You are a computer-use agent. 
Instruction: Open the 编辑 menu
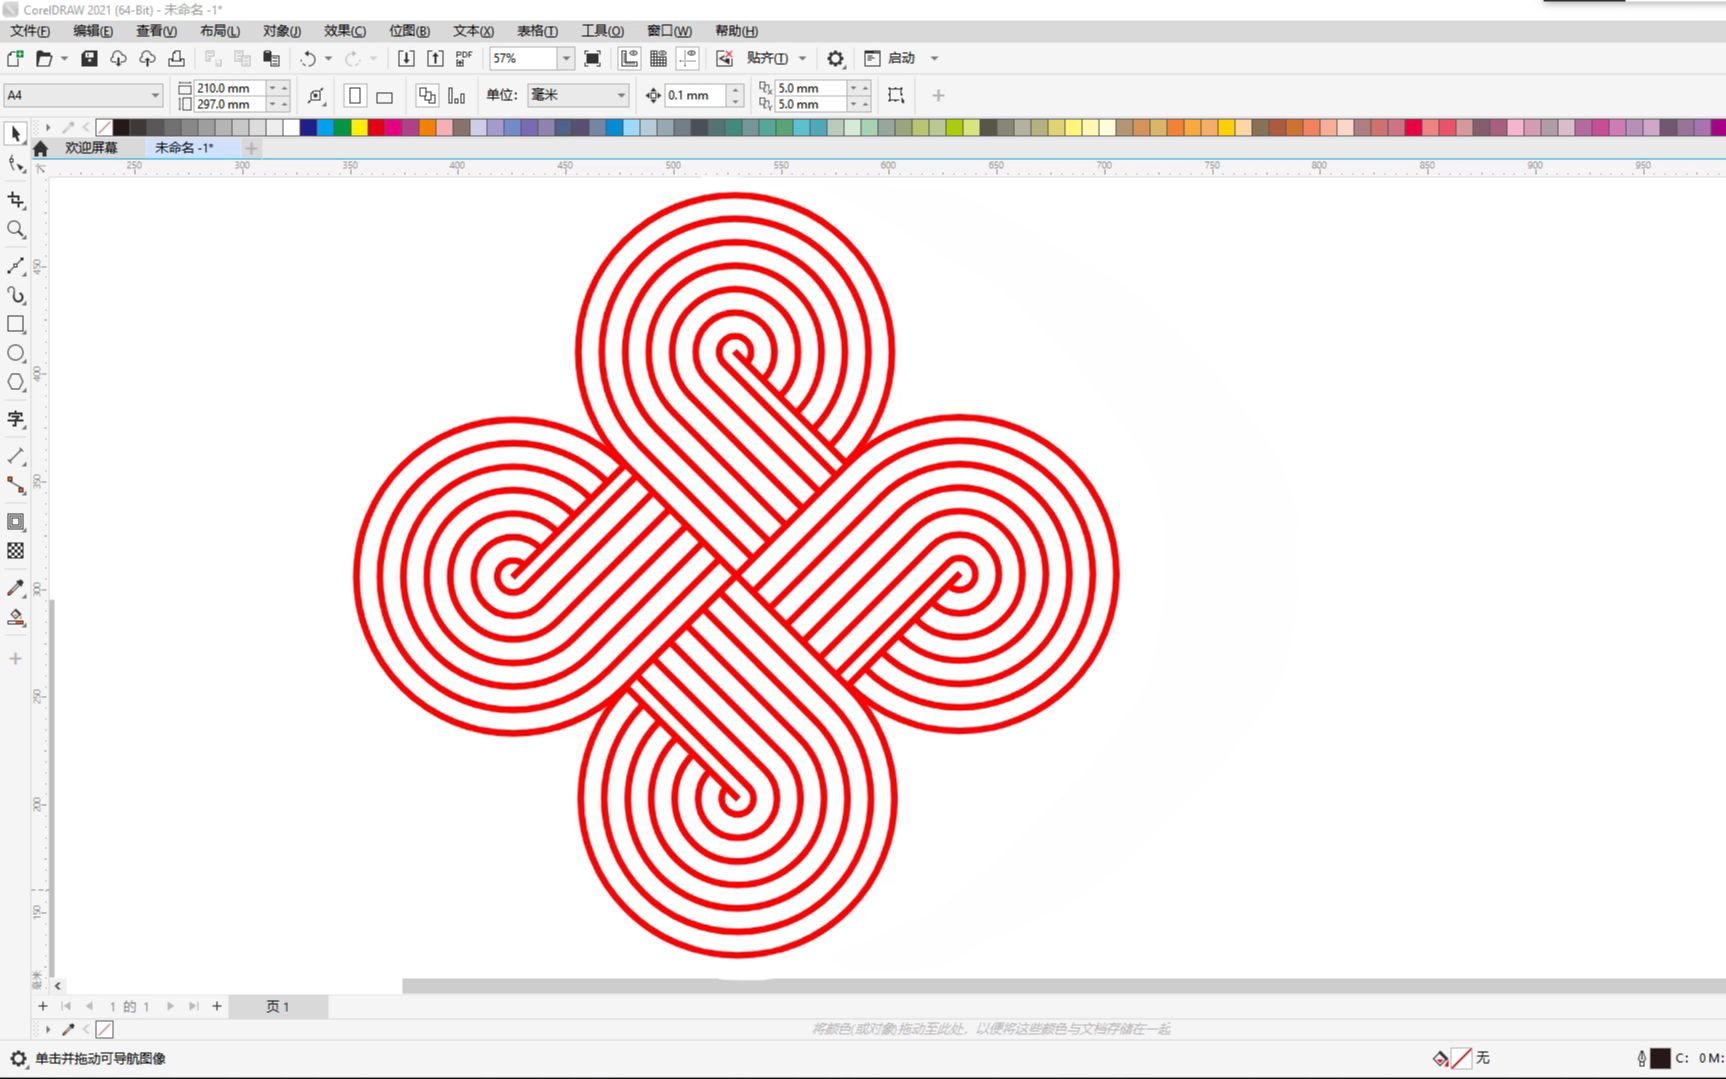93,31
